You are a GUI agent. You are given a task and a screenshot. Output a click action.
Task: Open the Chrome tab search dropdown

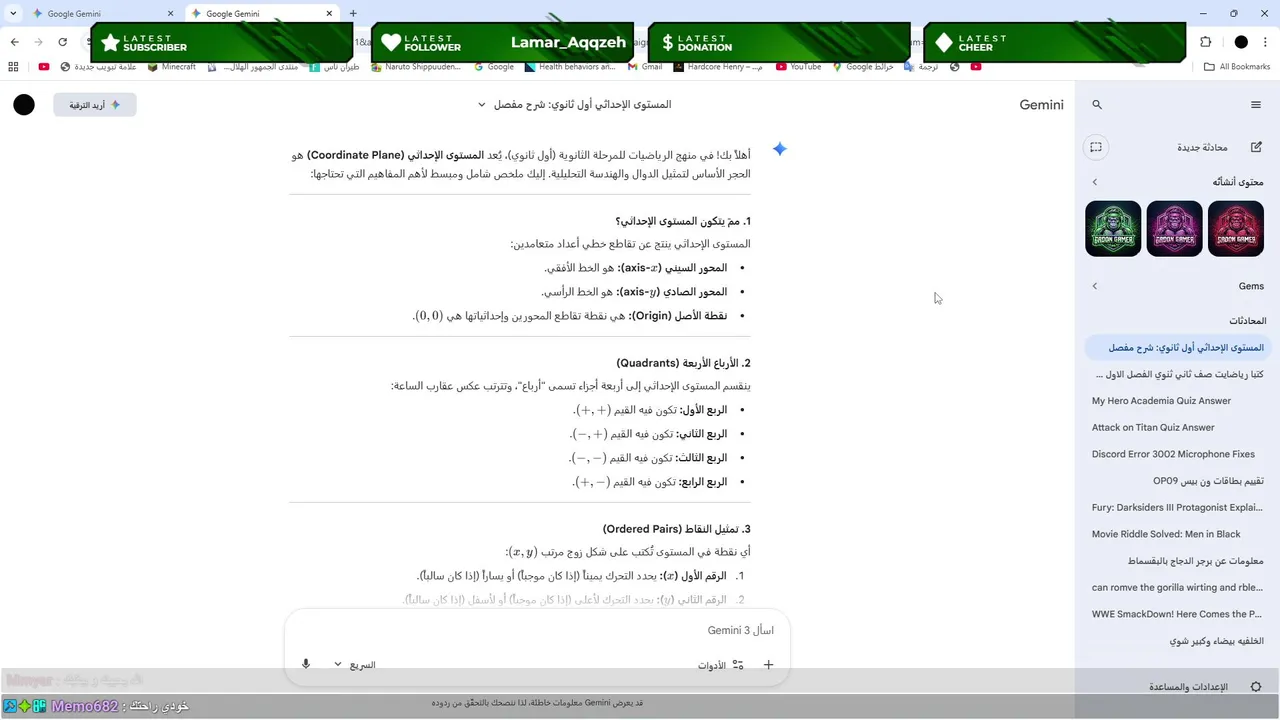pyautogui.click(x=13, y=14)
